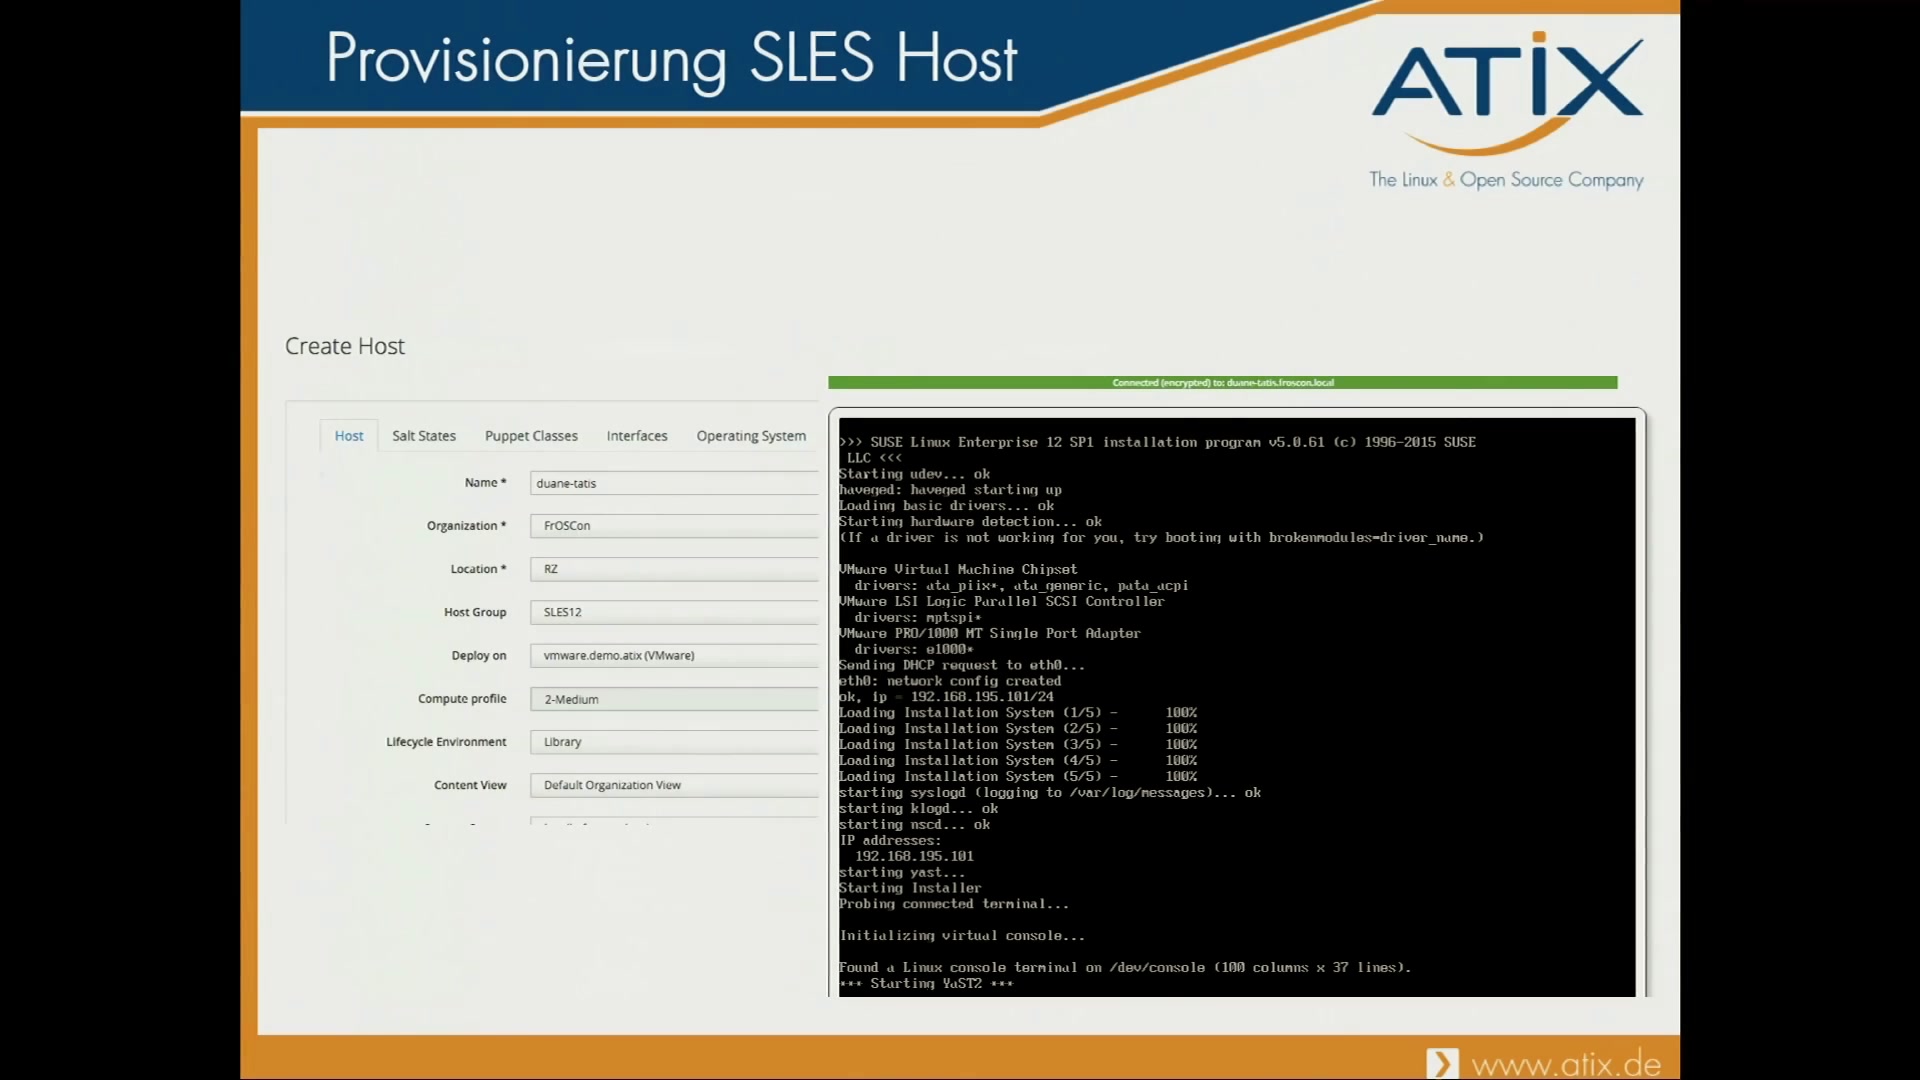Open the Content View dropdown
The image size is (1920, 1080).
674,785
